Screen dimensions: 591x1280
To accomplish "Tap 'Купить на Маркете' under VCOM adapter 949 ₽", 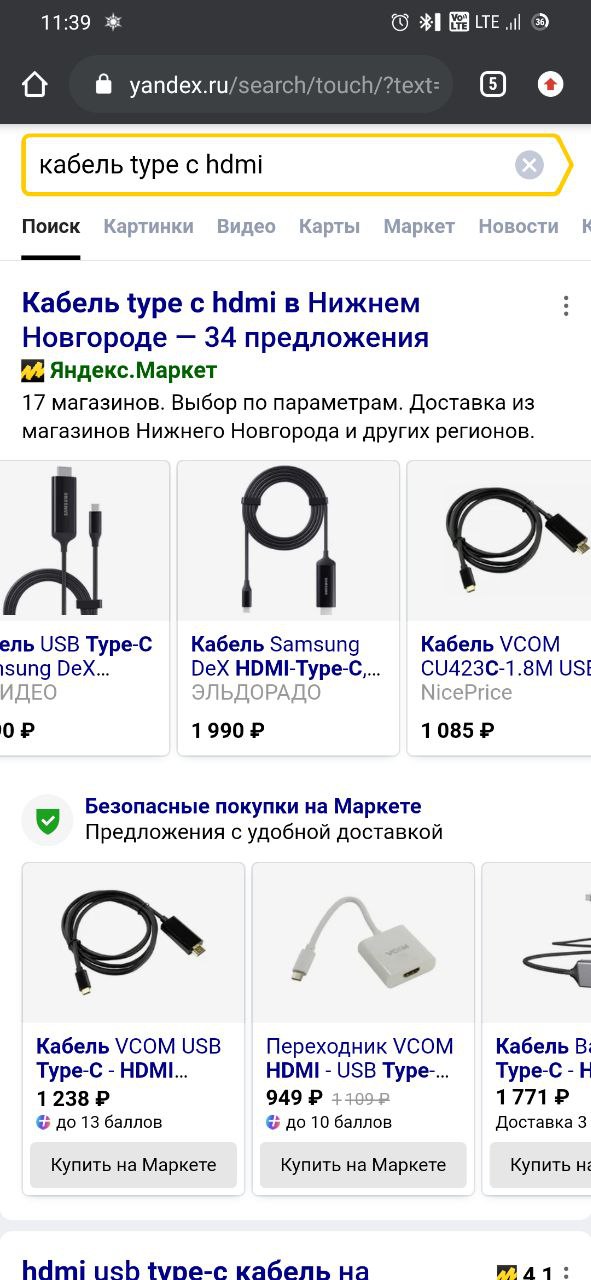I will click(363, 1165).
